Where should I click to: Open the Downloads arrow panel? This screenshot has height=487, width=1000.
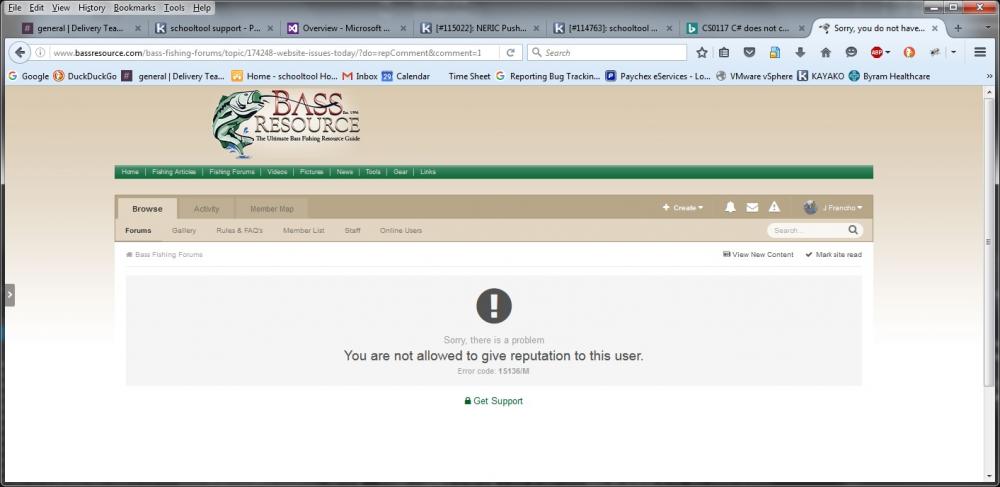(x=800, y=53)
